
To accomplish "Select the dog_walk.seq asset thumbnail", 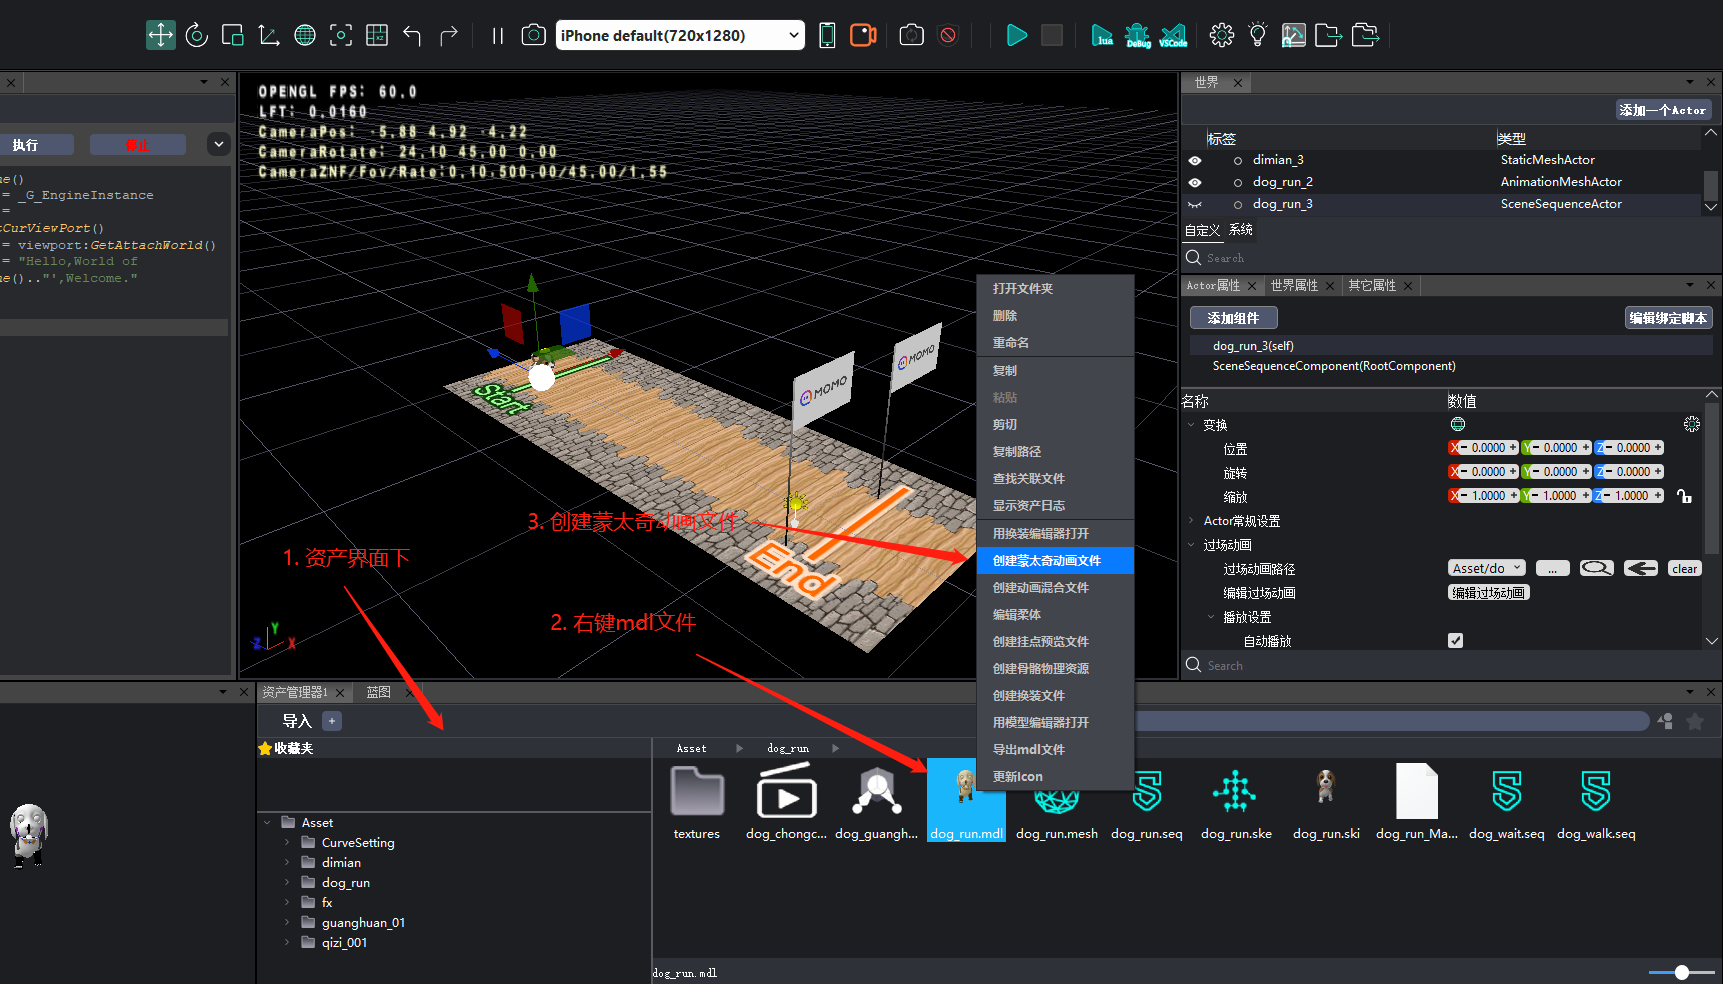I will click(x=1596, y=803).
